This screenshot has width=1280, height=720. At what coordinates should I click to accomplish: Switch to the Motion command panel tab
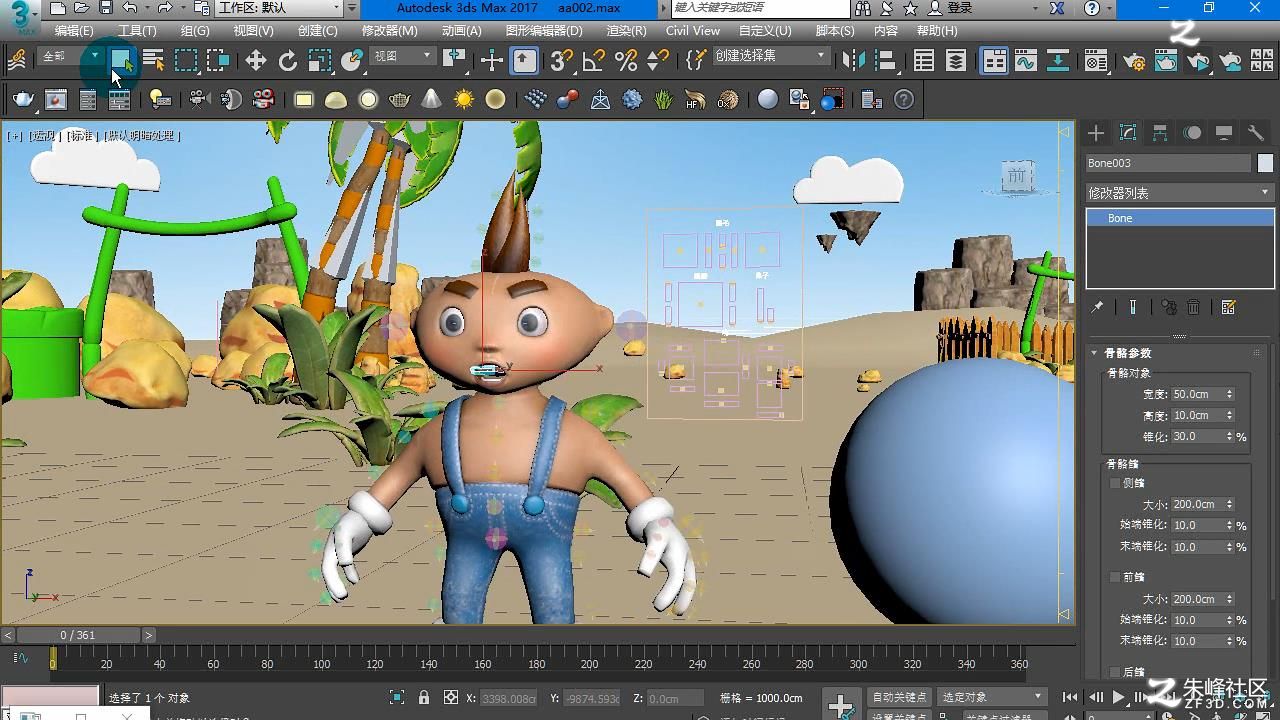tap(1192, 133)
